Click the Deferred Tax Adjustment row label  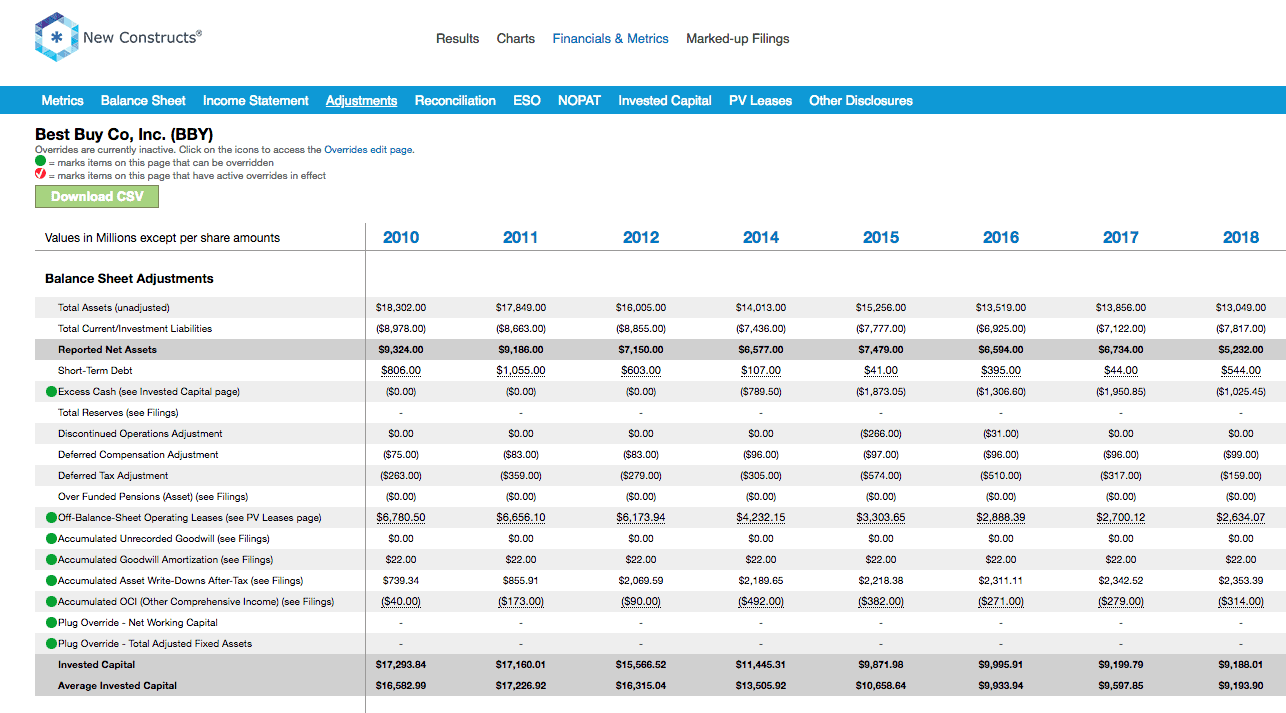[113, 476]
